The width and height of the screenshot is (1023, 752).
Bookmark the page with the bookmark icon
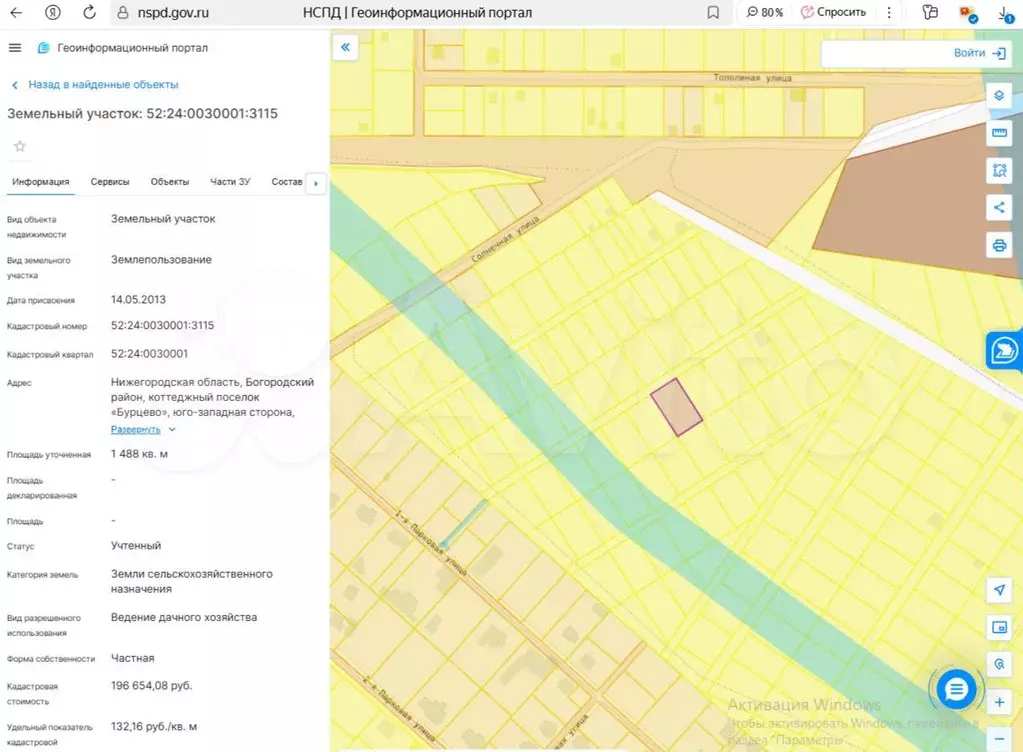(713, 12)
